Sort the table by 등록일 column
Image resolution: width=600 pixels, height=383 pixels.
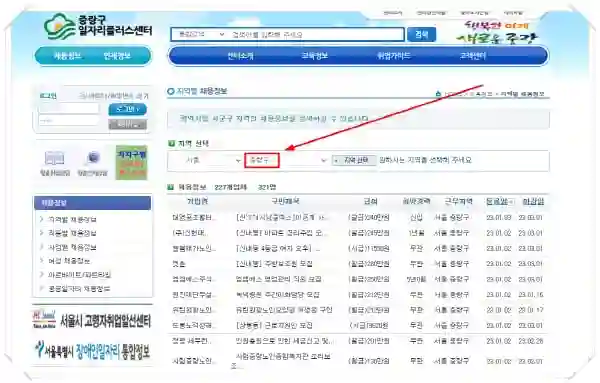pos(499,202)
